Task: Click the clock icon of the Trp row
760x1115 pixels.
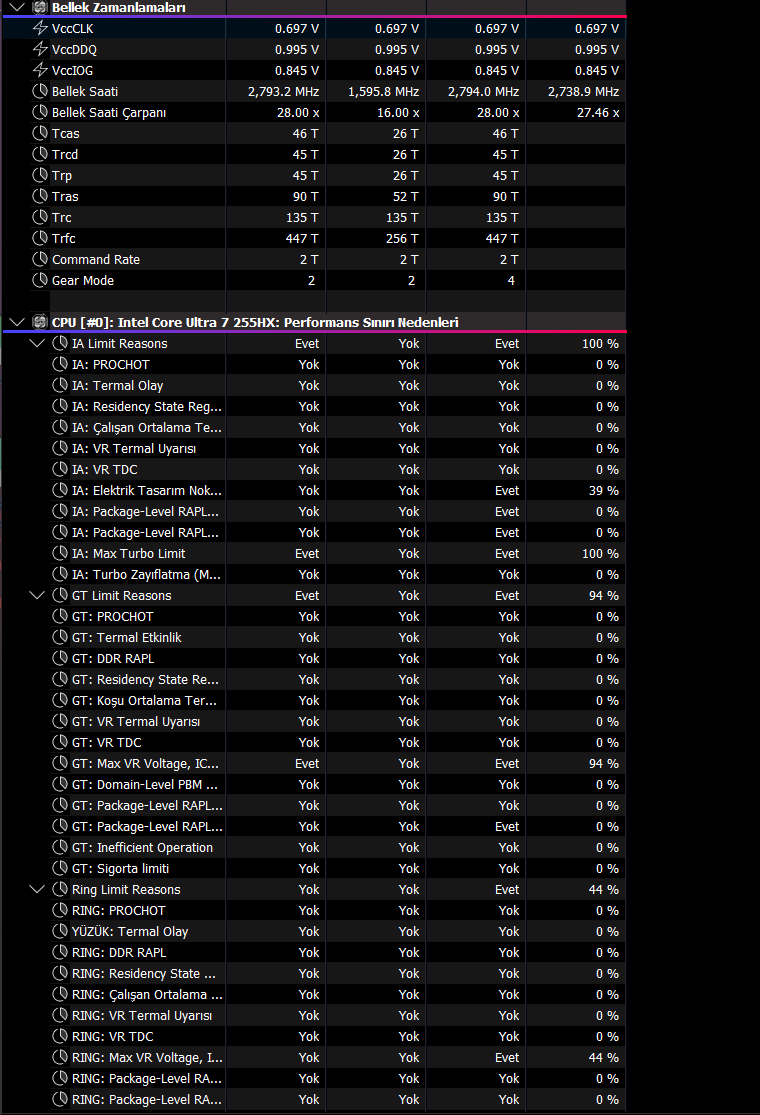Action: (x=40, y=175)
